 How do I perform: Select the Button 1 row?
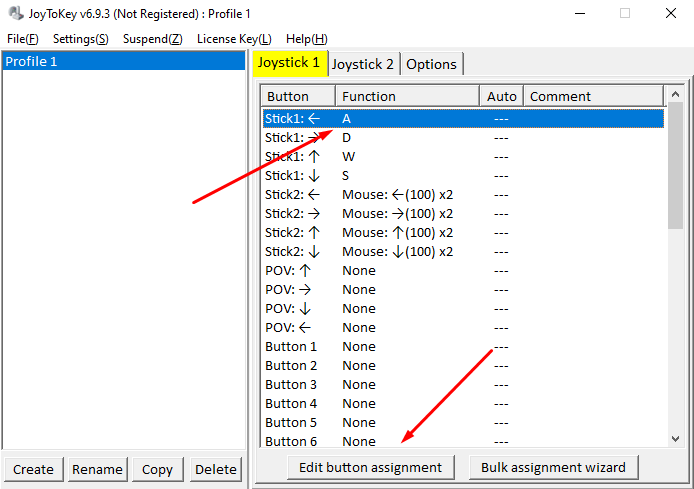click(463, 347)
